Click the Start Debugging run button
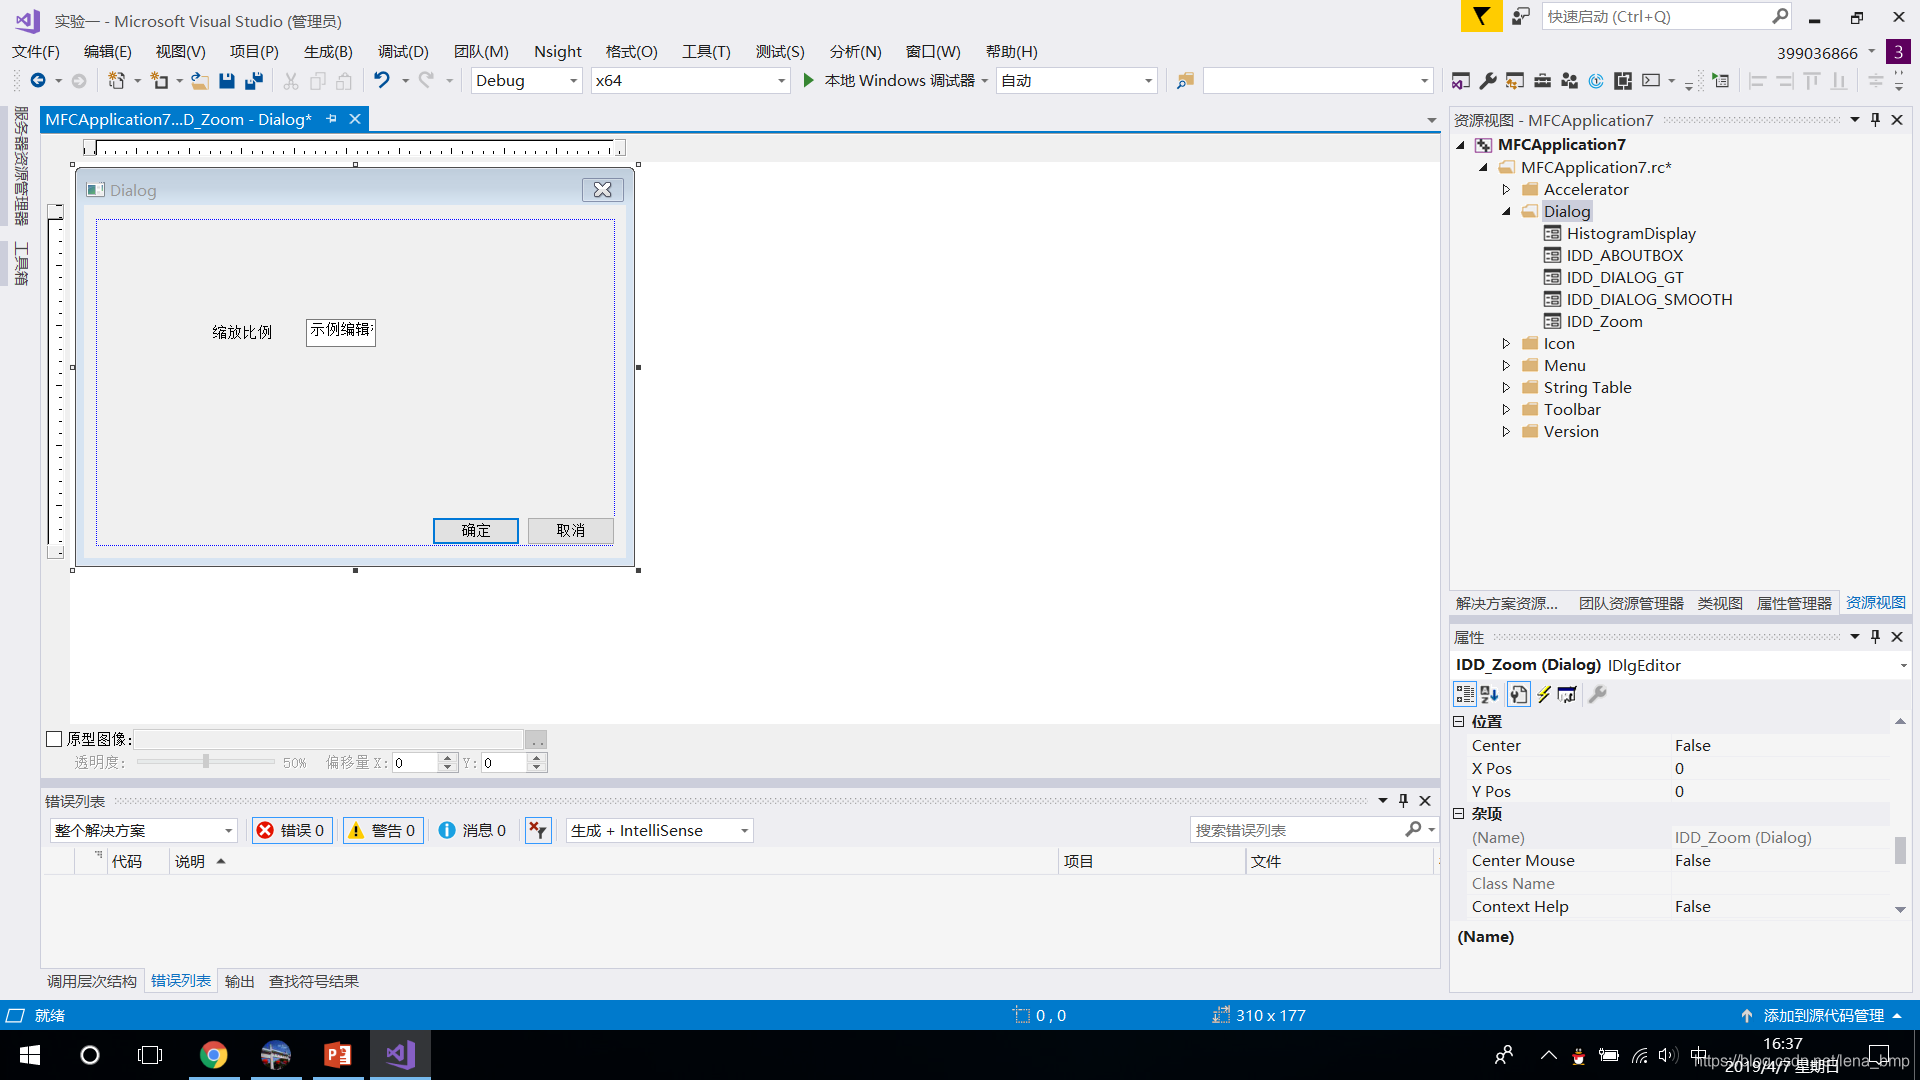1920x1080 pixels. tap(808, 80)
